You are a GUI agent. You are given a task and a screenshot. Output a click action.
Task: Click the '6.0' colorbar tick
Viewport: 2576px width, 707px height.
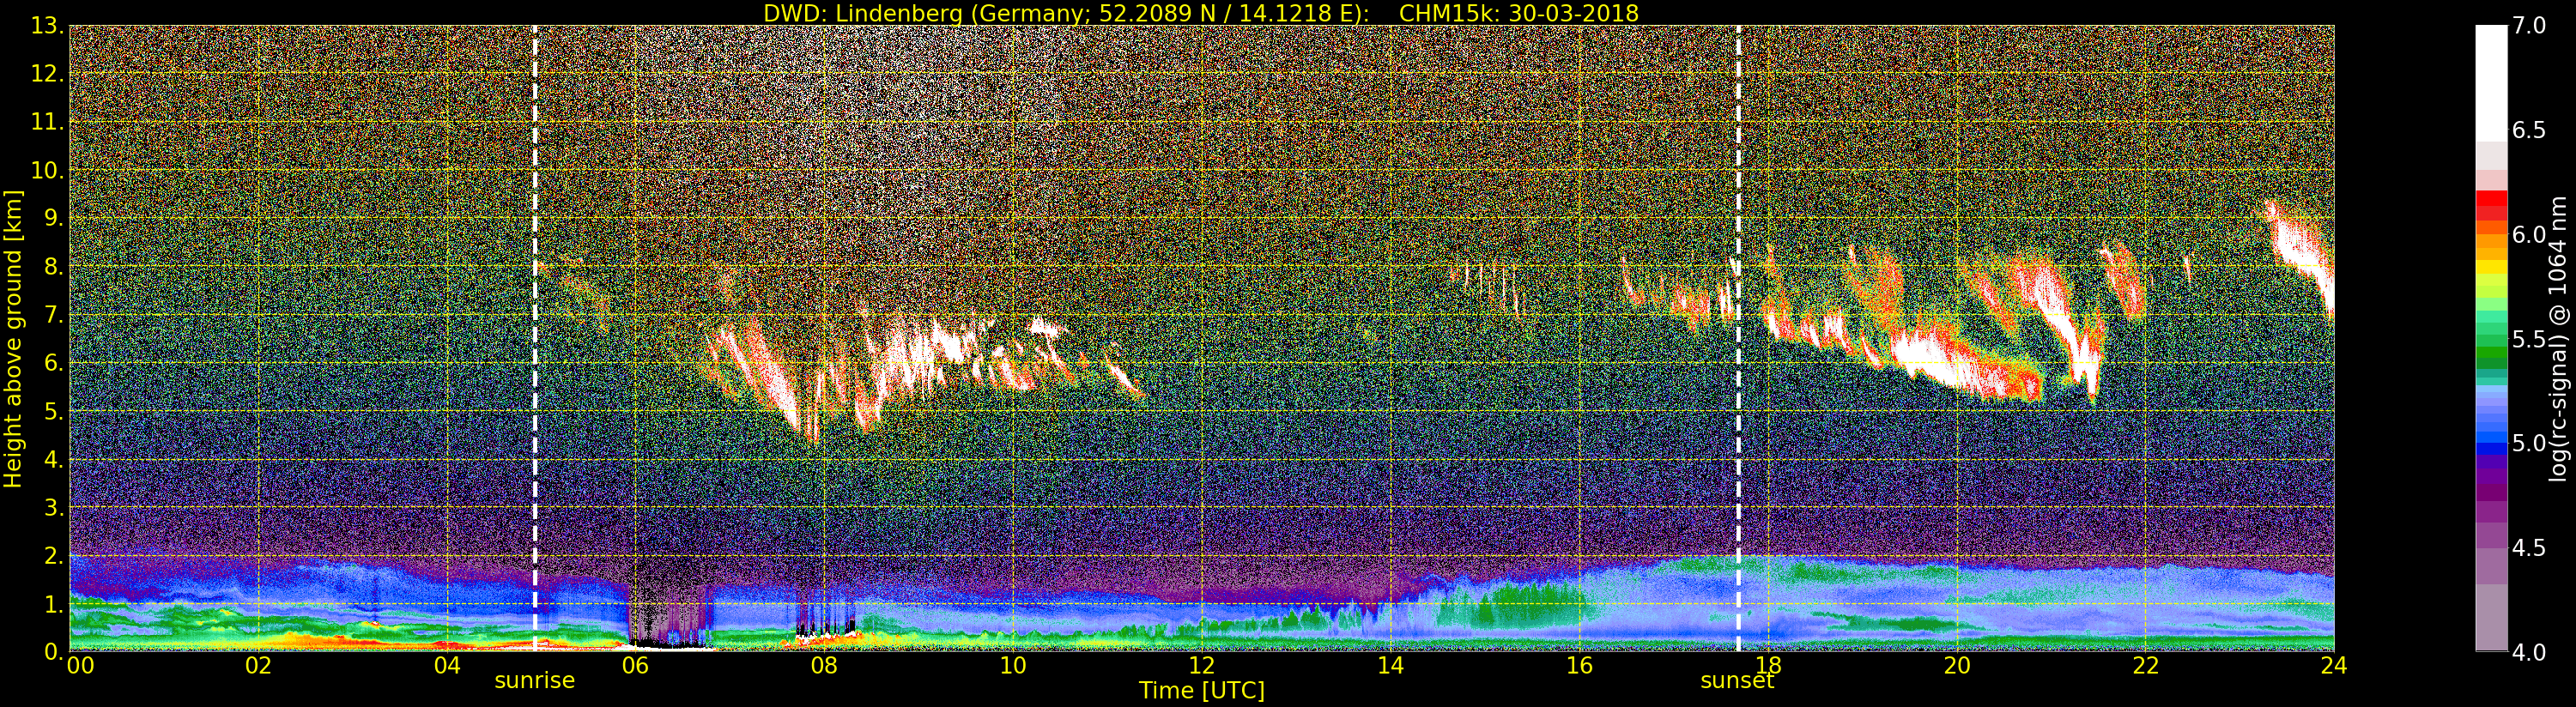pos(2529,234)
